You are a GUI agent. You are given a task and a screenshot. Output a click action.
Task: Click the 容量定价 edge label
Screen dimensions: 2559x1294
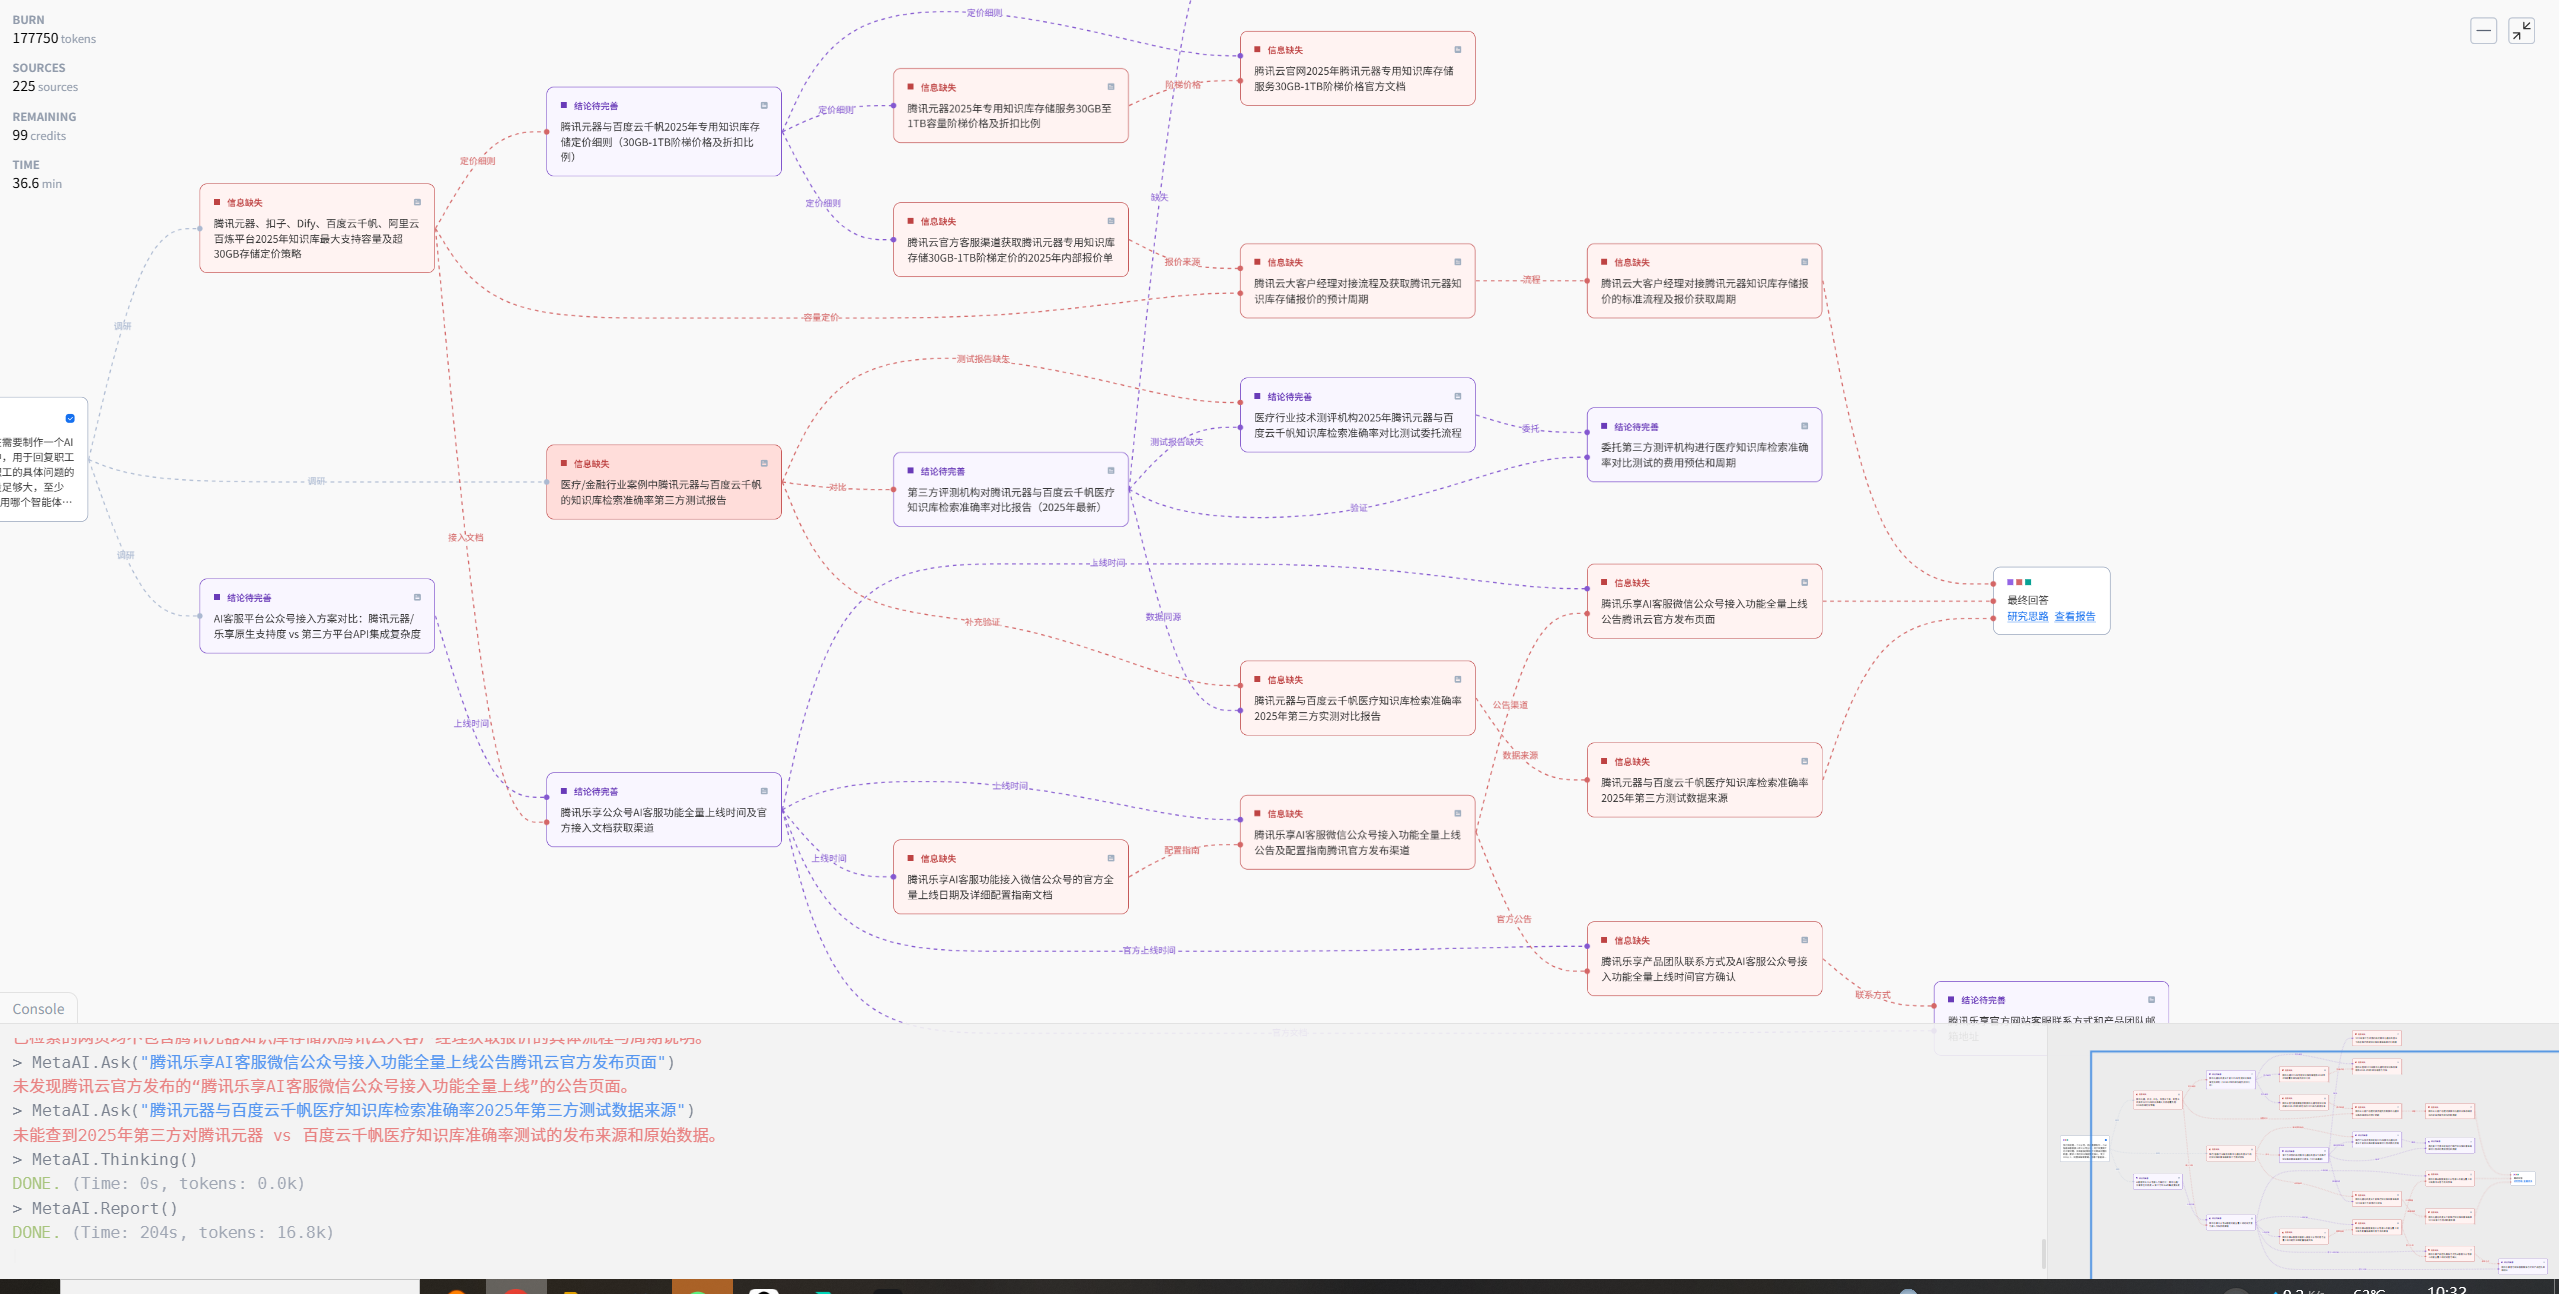(x=820, y=318)
